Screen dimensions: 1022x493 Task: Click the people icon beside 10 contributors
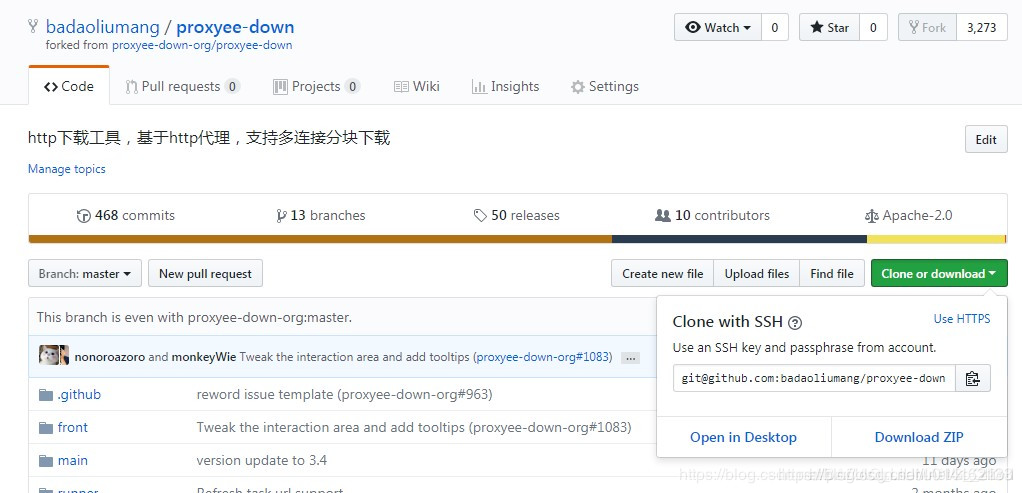pyautogui.click(x=663, y=215)
